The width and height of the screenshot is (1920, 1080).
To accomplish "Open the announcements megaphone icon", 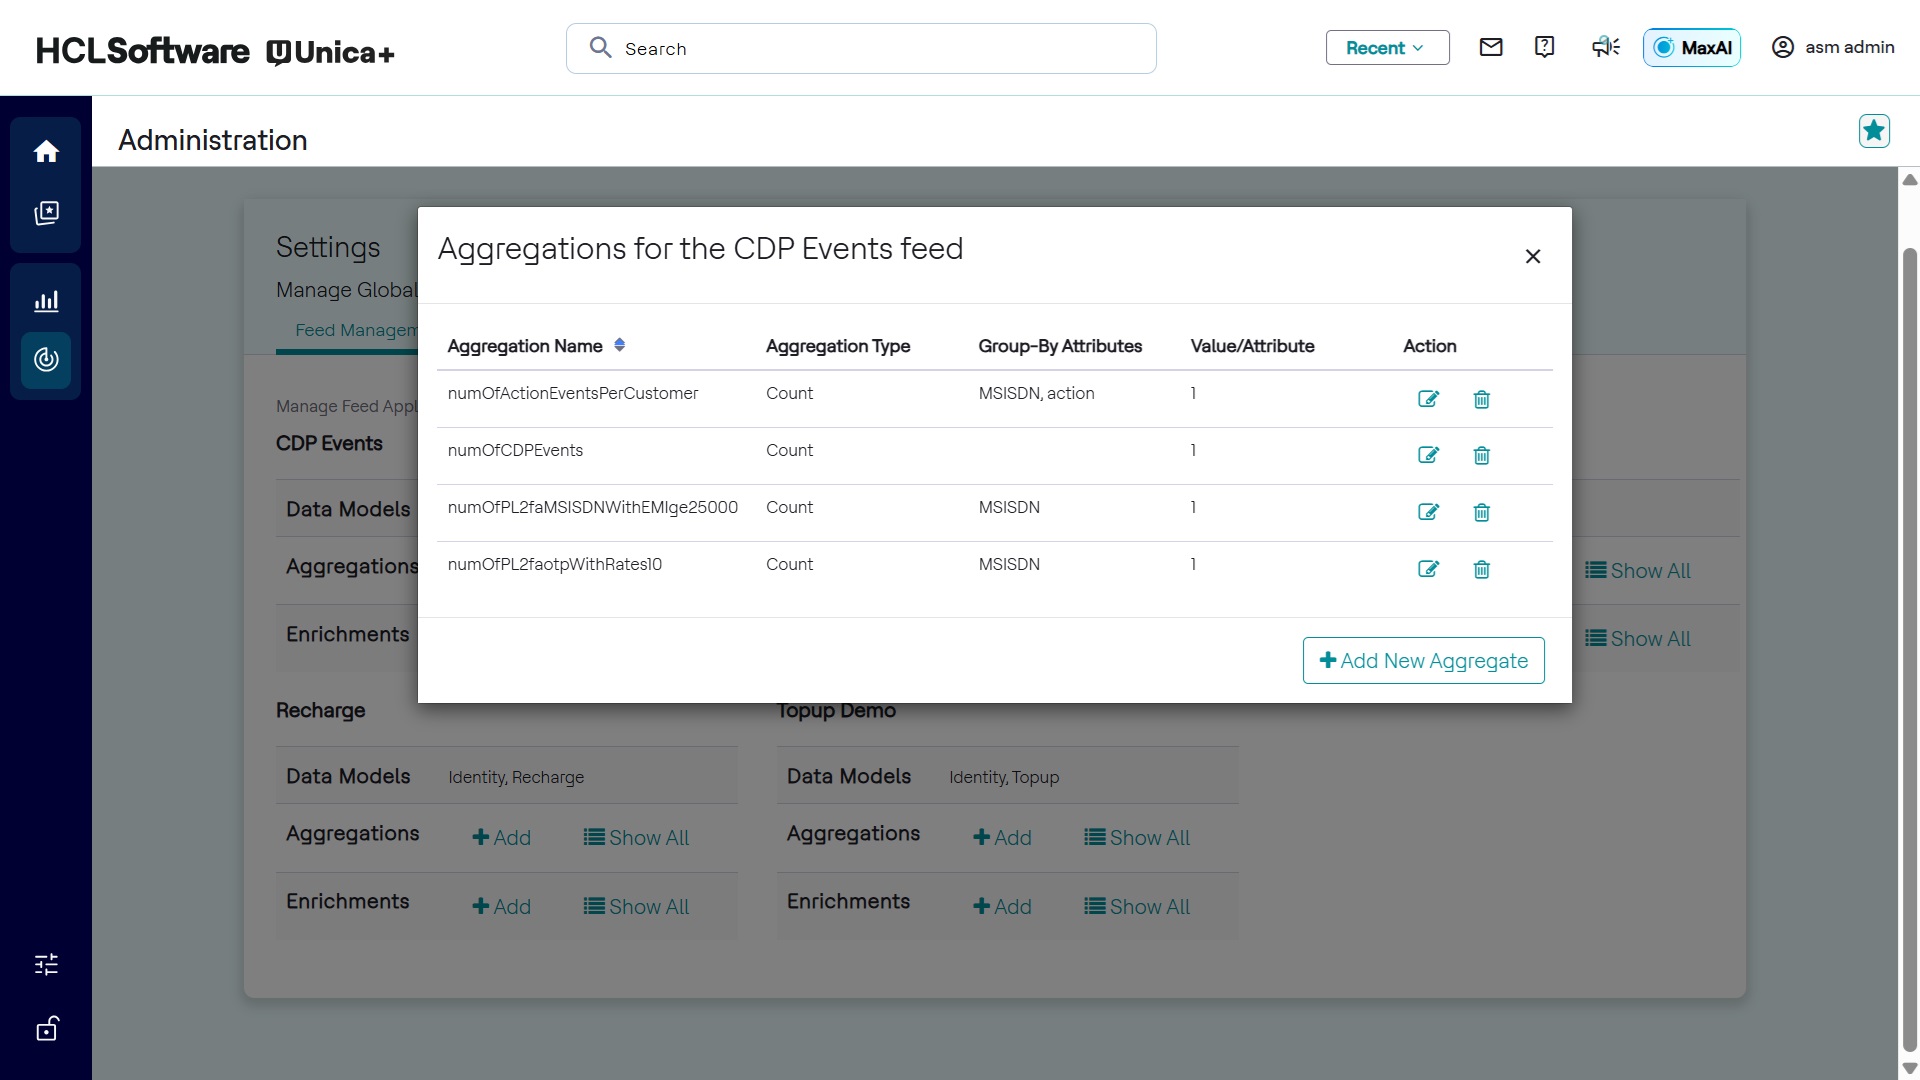I will (x=1605, y=47).
